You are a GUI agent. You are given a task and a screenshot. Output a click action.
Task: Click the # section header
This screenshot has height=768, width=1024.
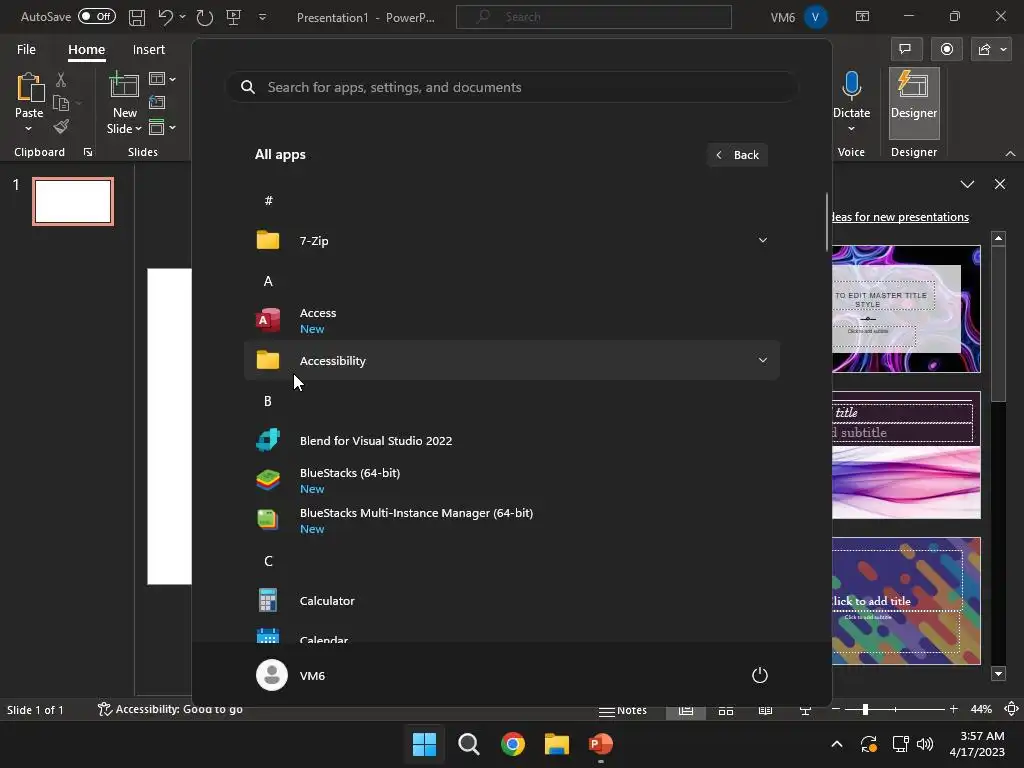[x=268, y=200]
